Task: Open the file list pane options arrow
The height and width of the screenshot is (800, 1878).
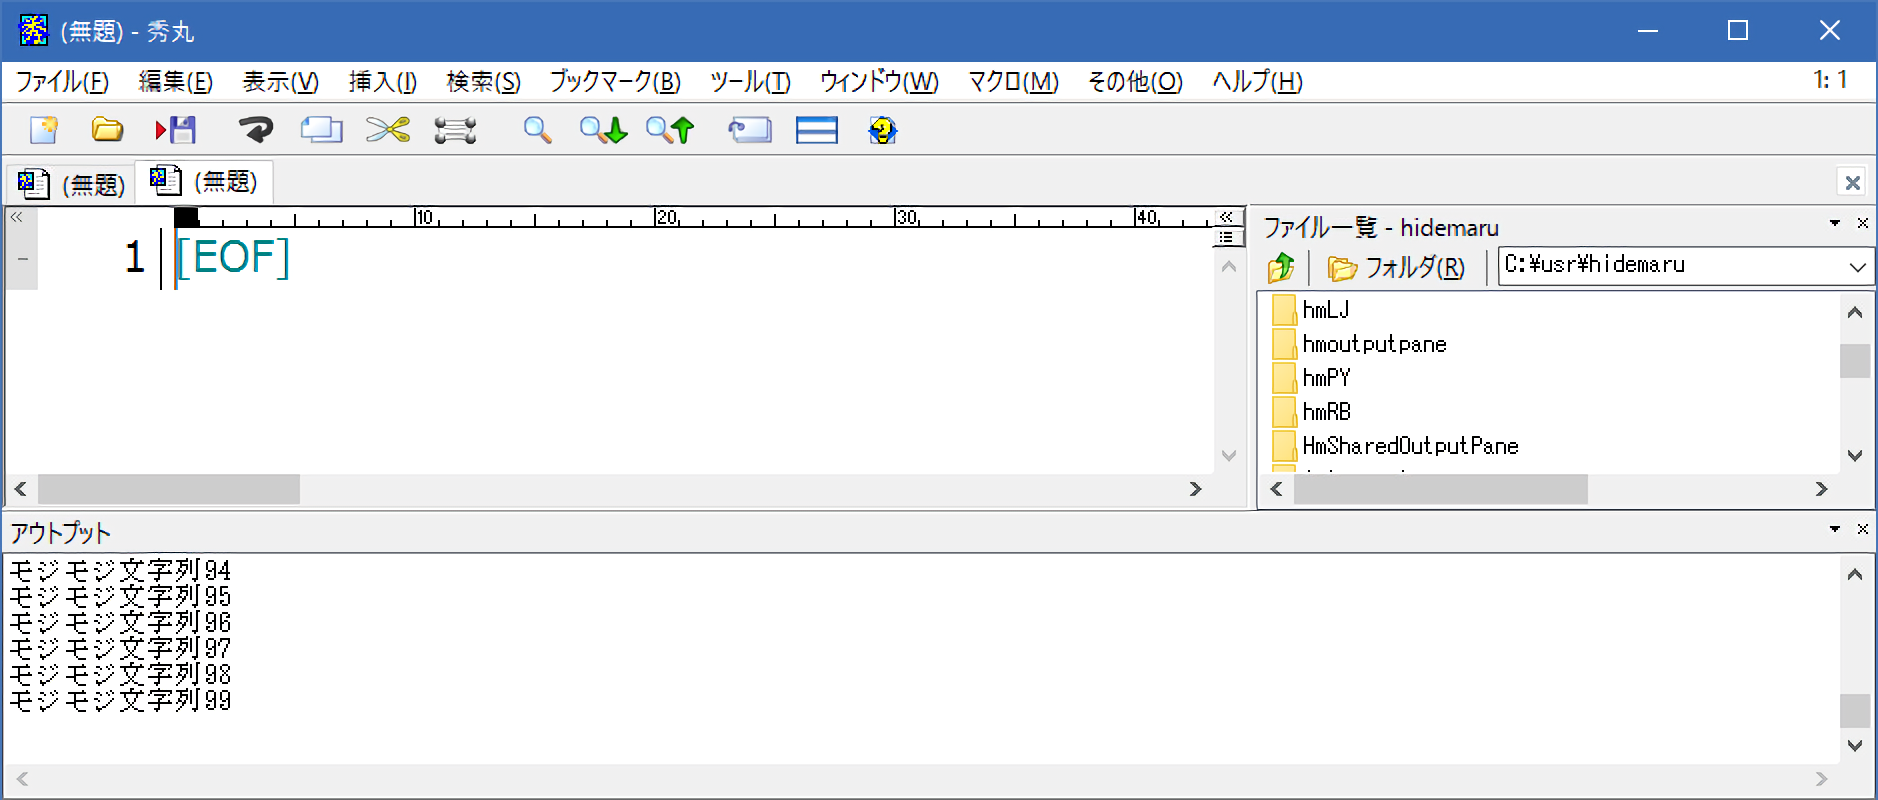Action: pyautogui.click(x=1835, y=223)
